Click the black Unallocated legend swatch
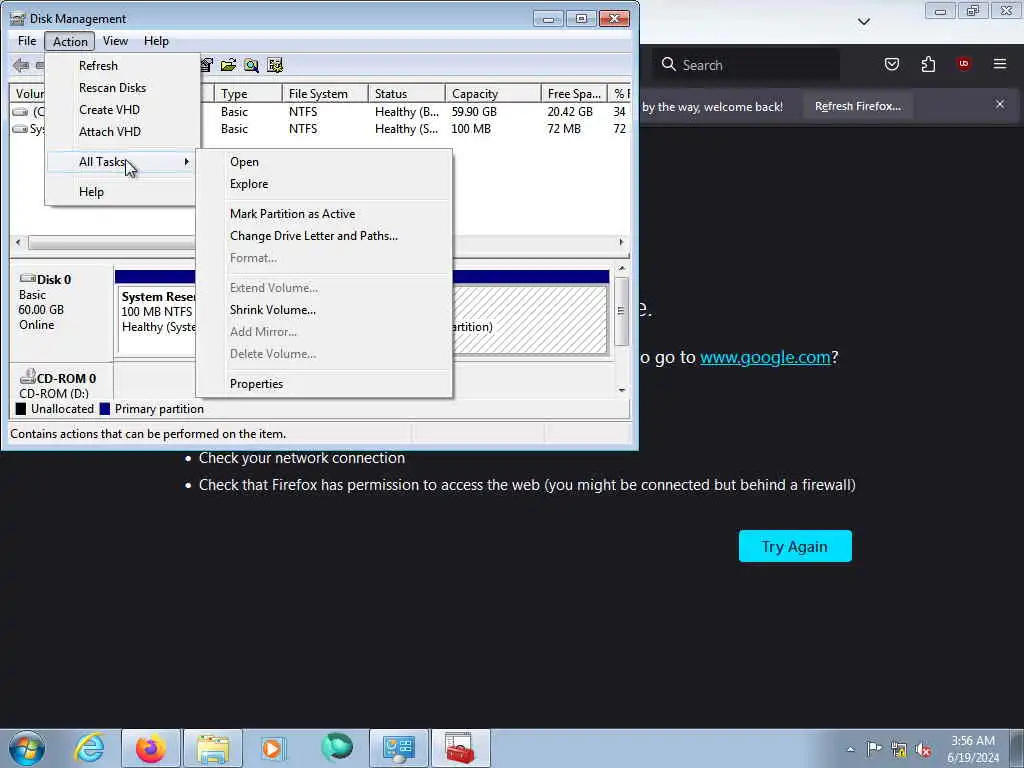The width and height of the screenshot is (1024, 768). point(21,409)
